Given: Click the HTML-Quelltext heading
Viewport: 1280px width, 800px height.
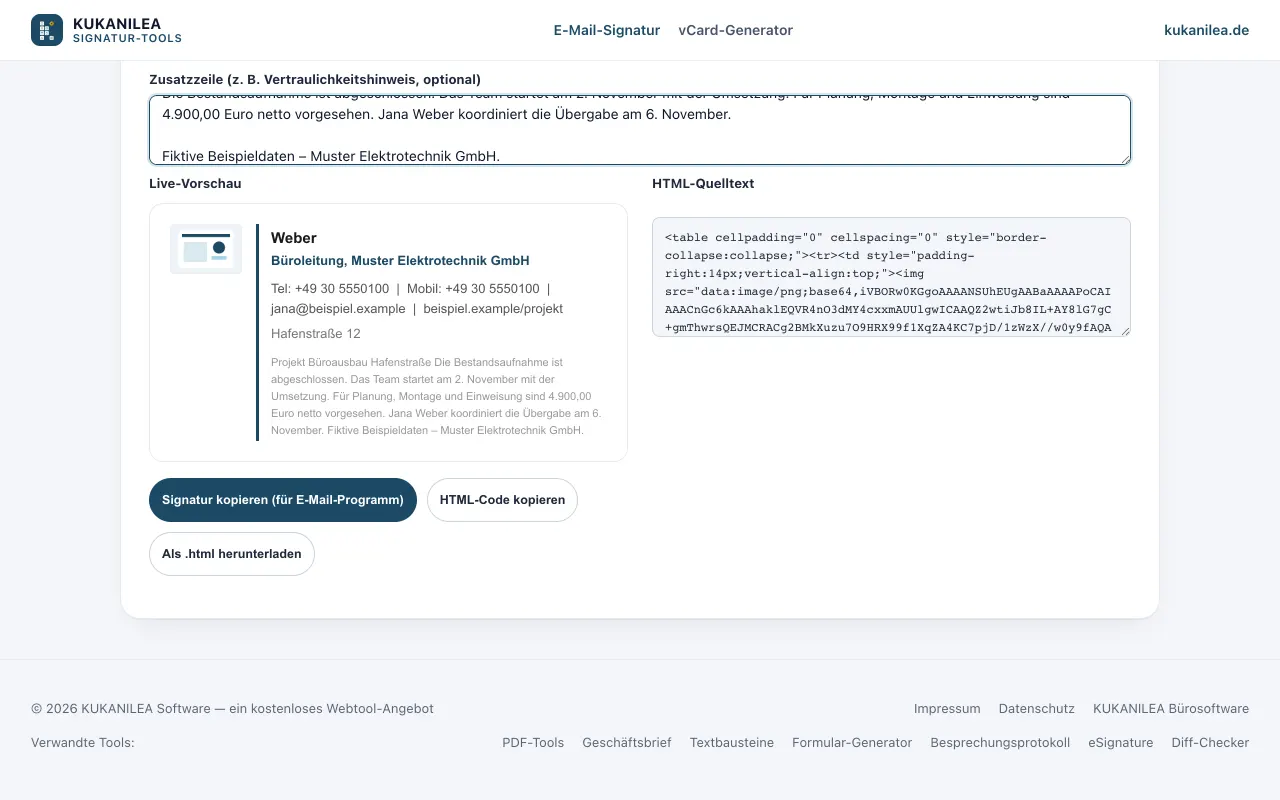Looking at the screenshot, I should [703, 184].
